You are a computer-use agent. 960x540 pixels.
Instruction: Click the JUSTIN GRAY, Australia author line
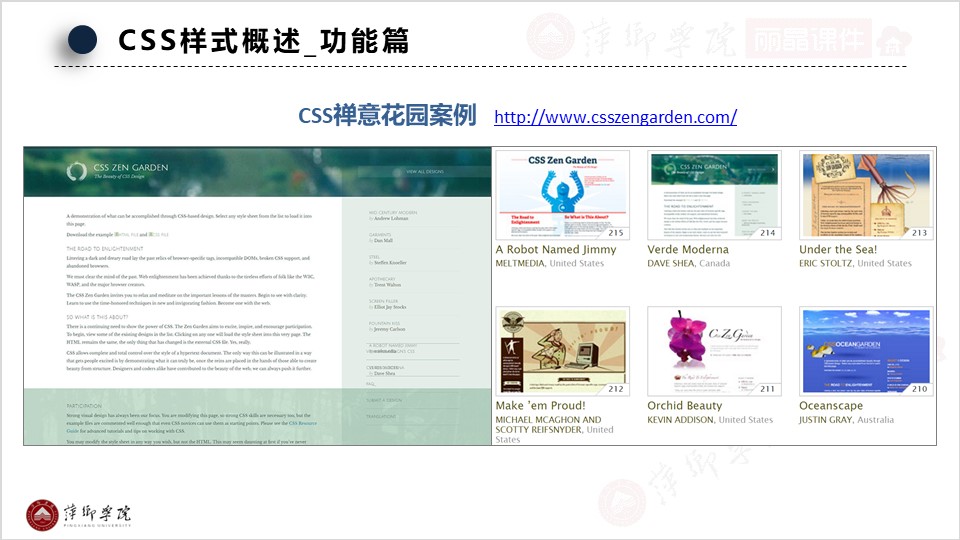coord(846,420)
